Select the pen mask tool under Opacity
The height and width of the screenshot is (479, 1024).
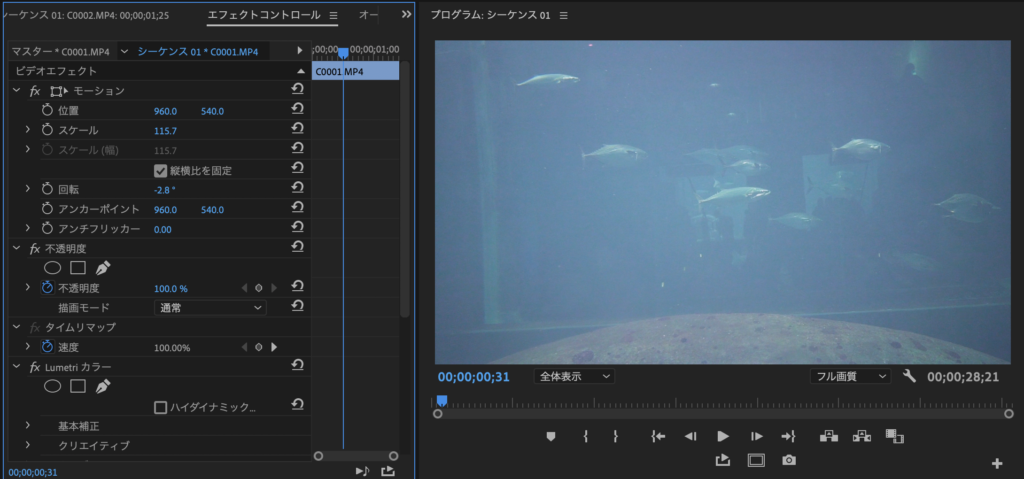point(103,268)
